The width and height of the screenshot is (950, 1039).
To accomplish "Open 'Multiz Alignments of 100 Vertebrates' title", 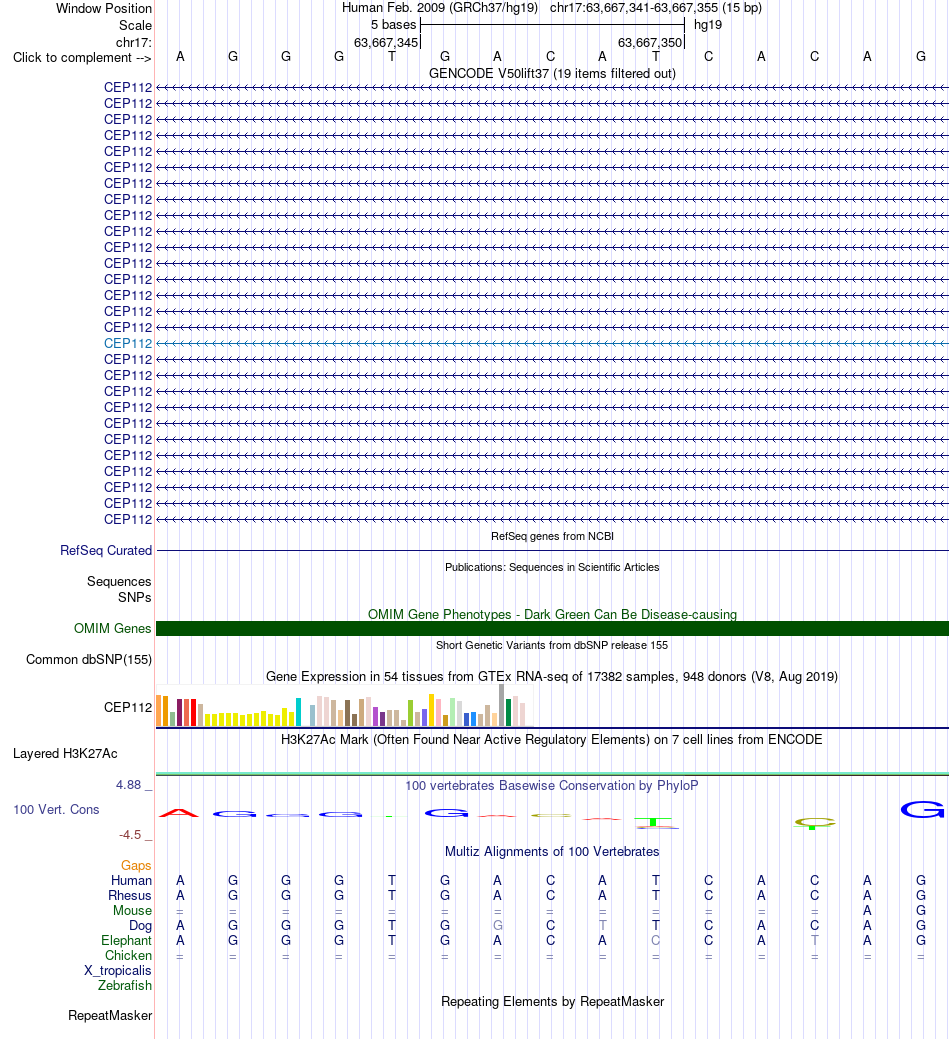I will pyautogui.click(x=553, y=851).
